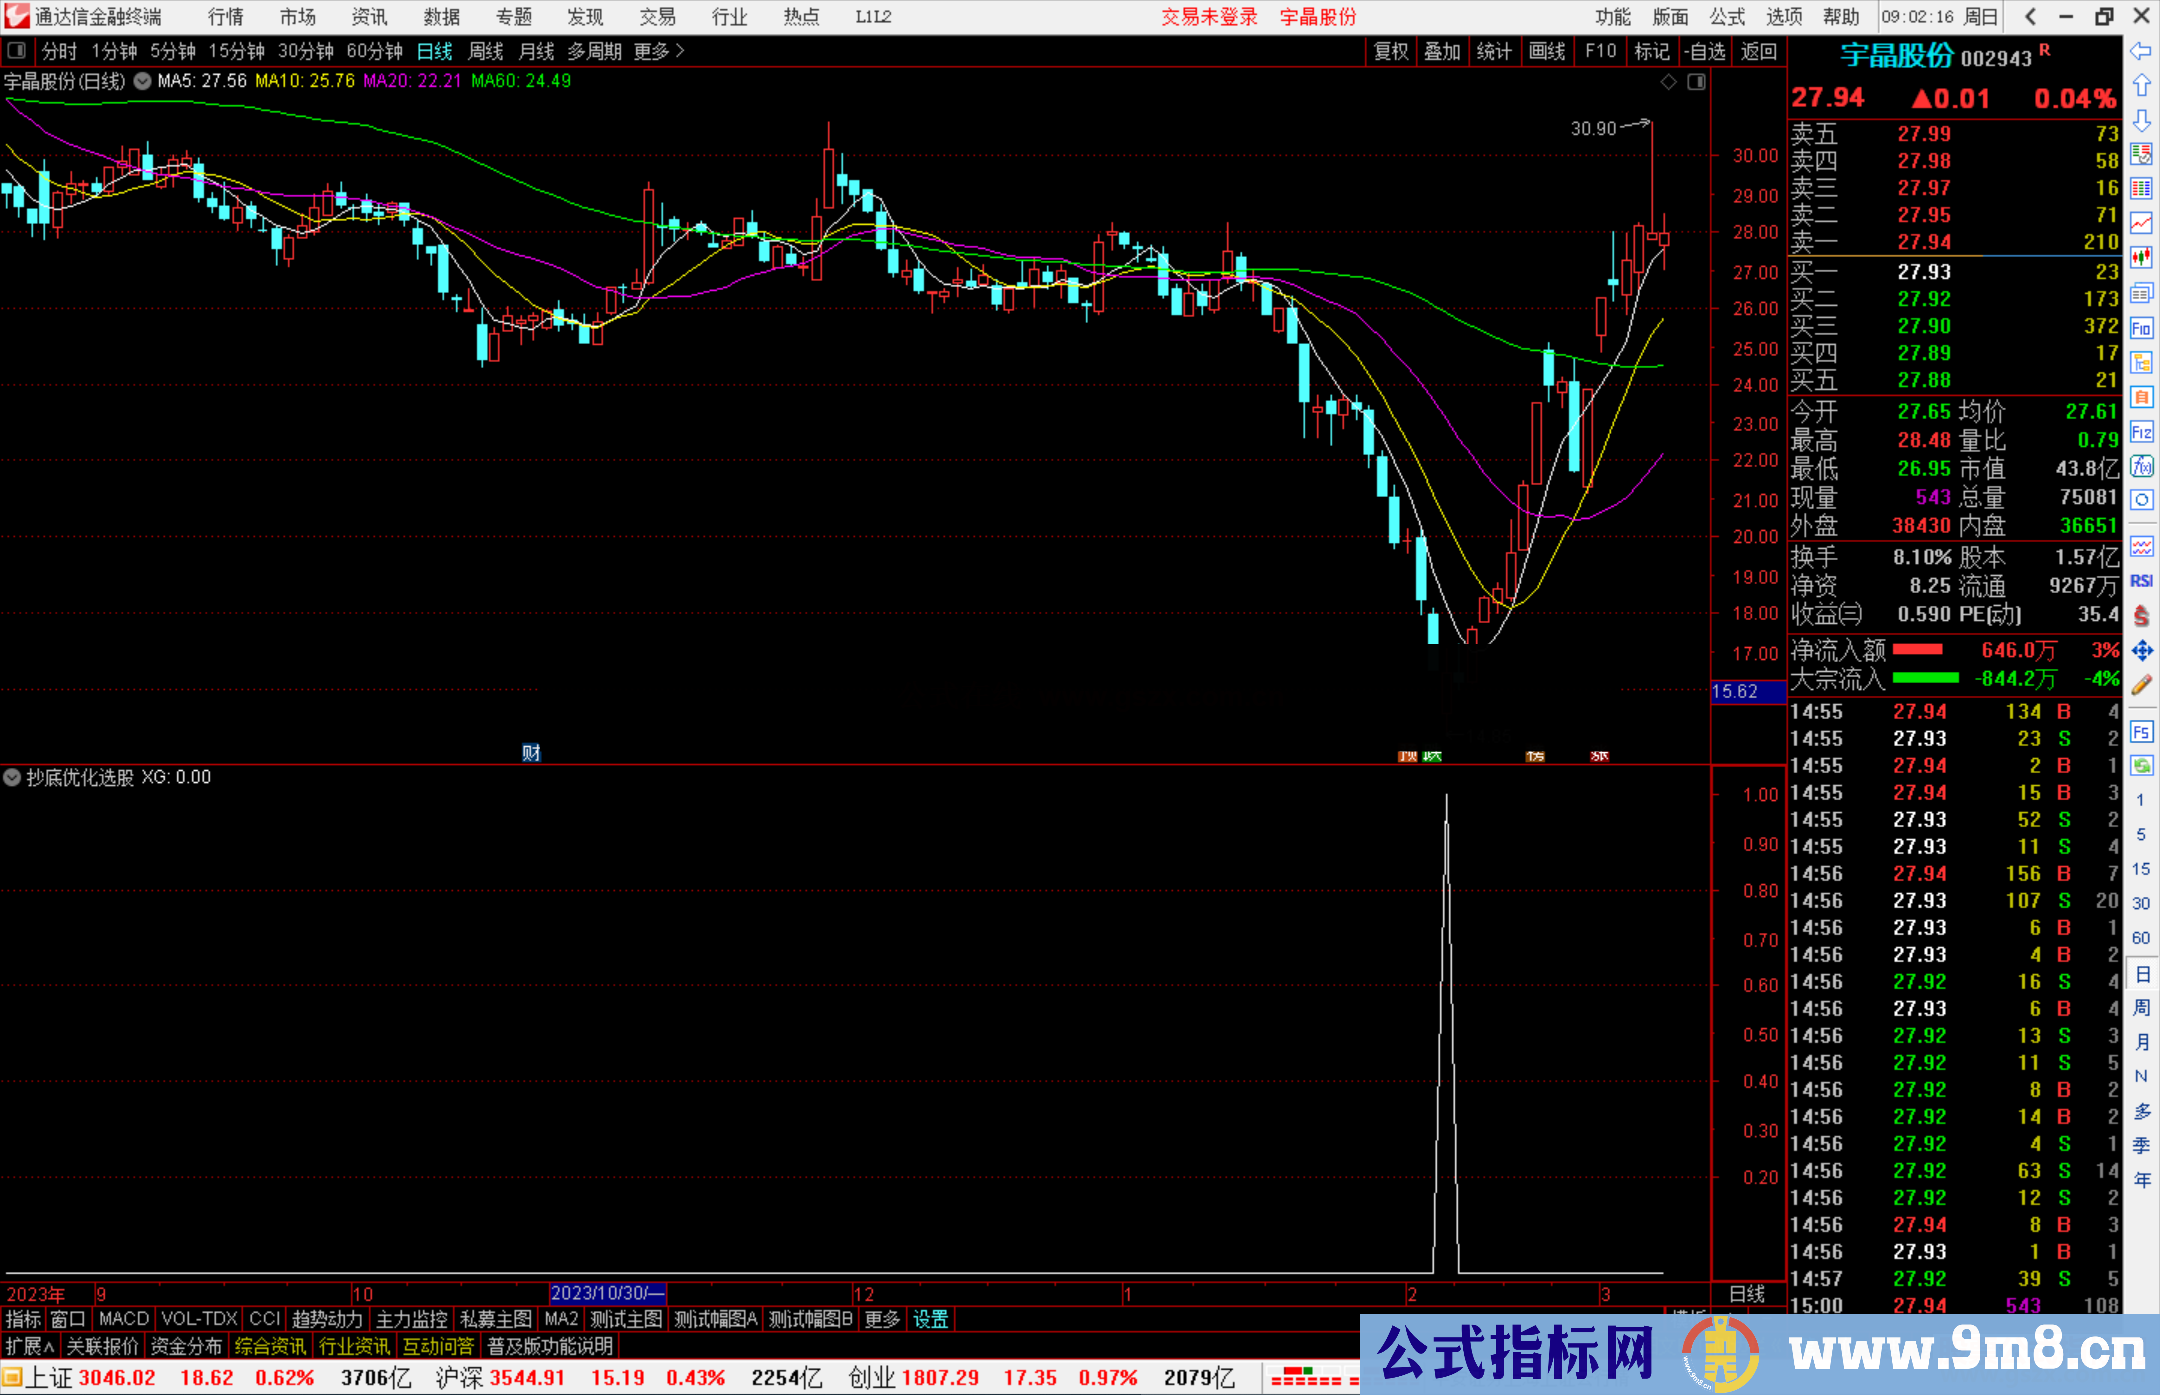Viewport: 2160px width, 1395px height.
Task: Open the RSI indicator sidebar icon
Action: tap(2141, 581)
